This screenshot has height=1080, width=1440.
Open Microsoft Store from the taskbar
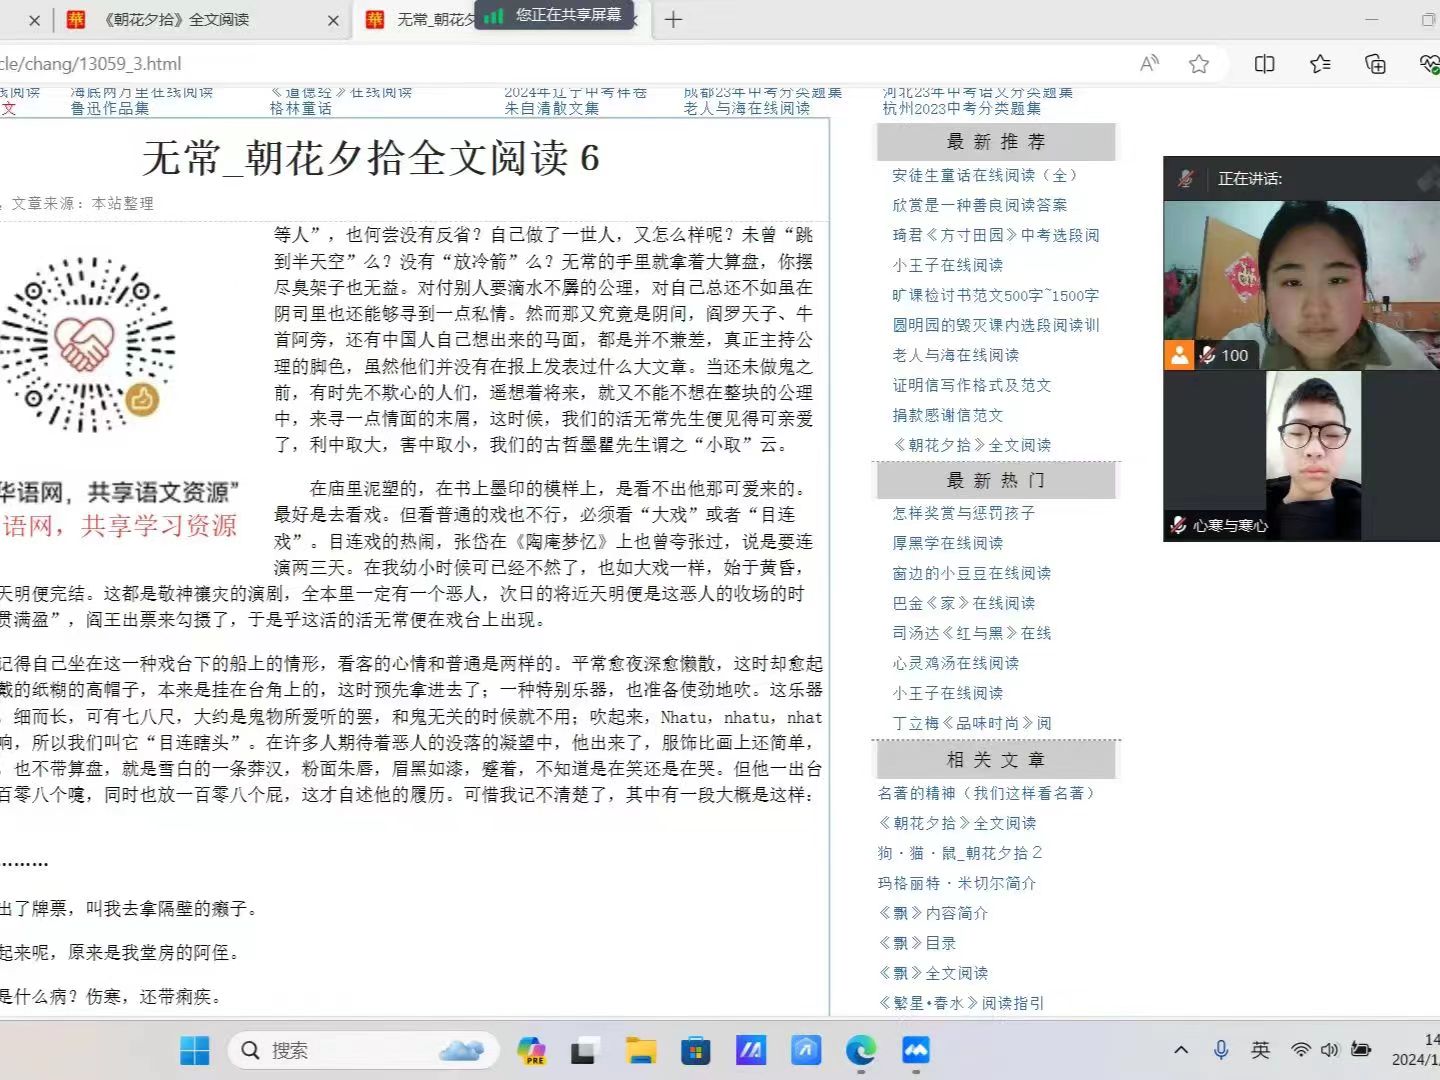coord(695,1050)
